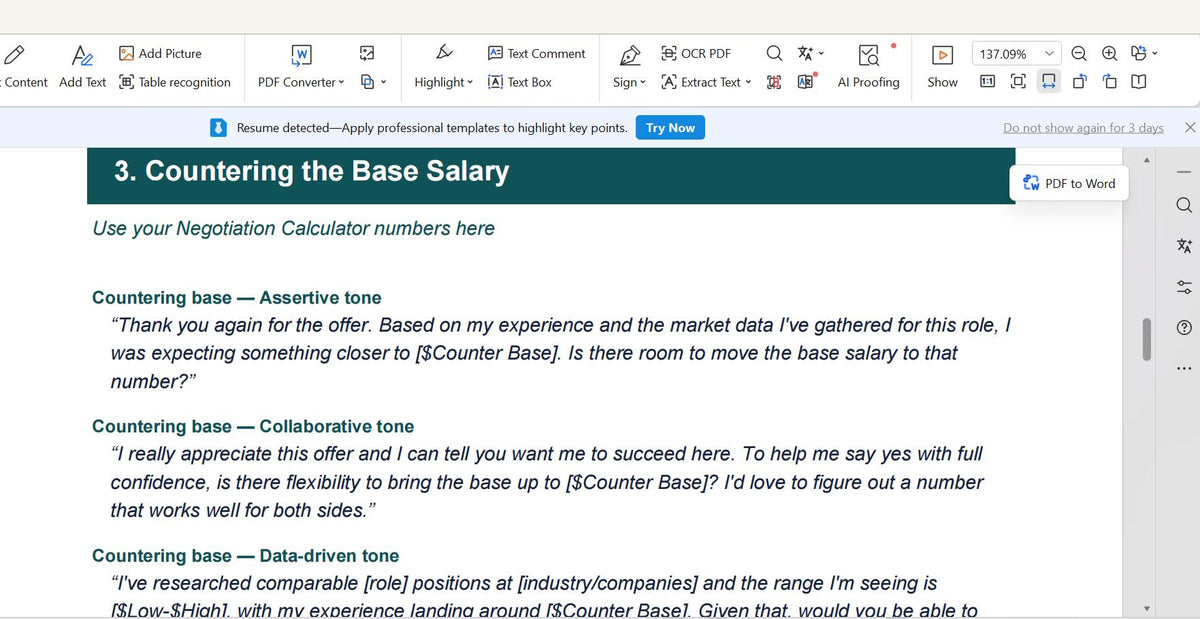
Task: Expand the Sign dropdown arrow
Action: click(643, 83)
